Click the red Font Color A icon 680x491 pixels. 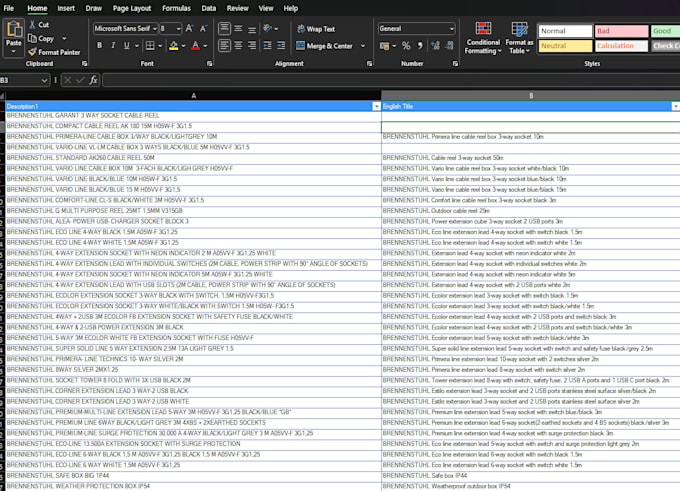click(x=196, y=46)
